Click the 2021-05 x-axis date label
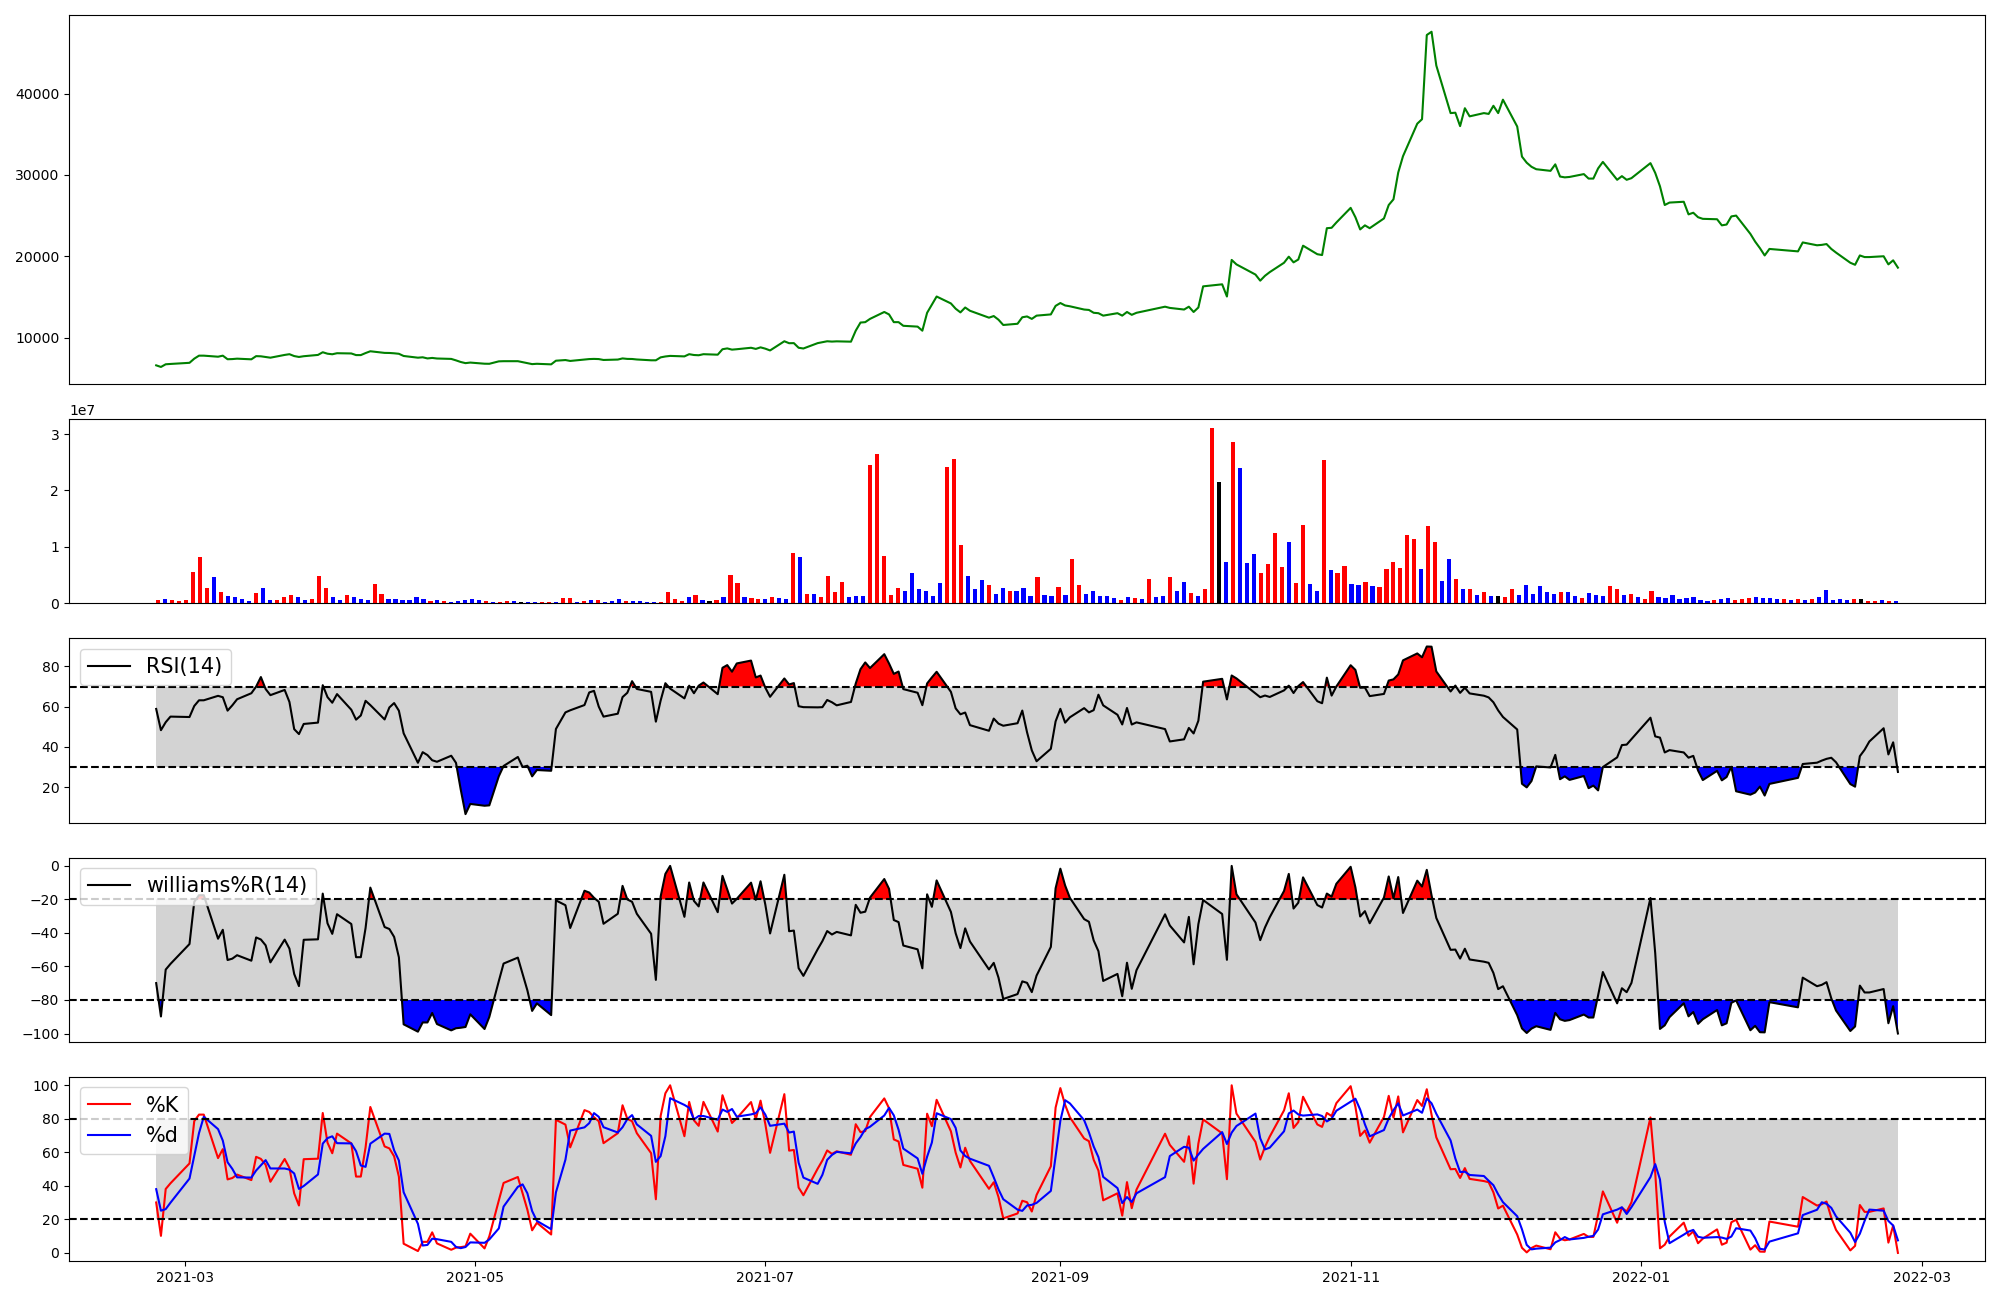The image size is (2000, 1300). 475,1277
